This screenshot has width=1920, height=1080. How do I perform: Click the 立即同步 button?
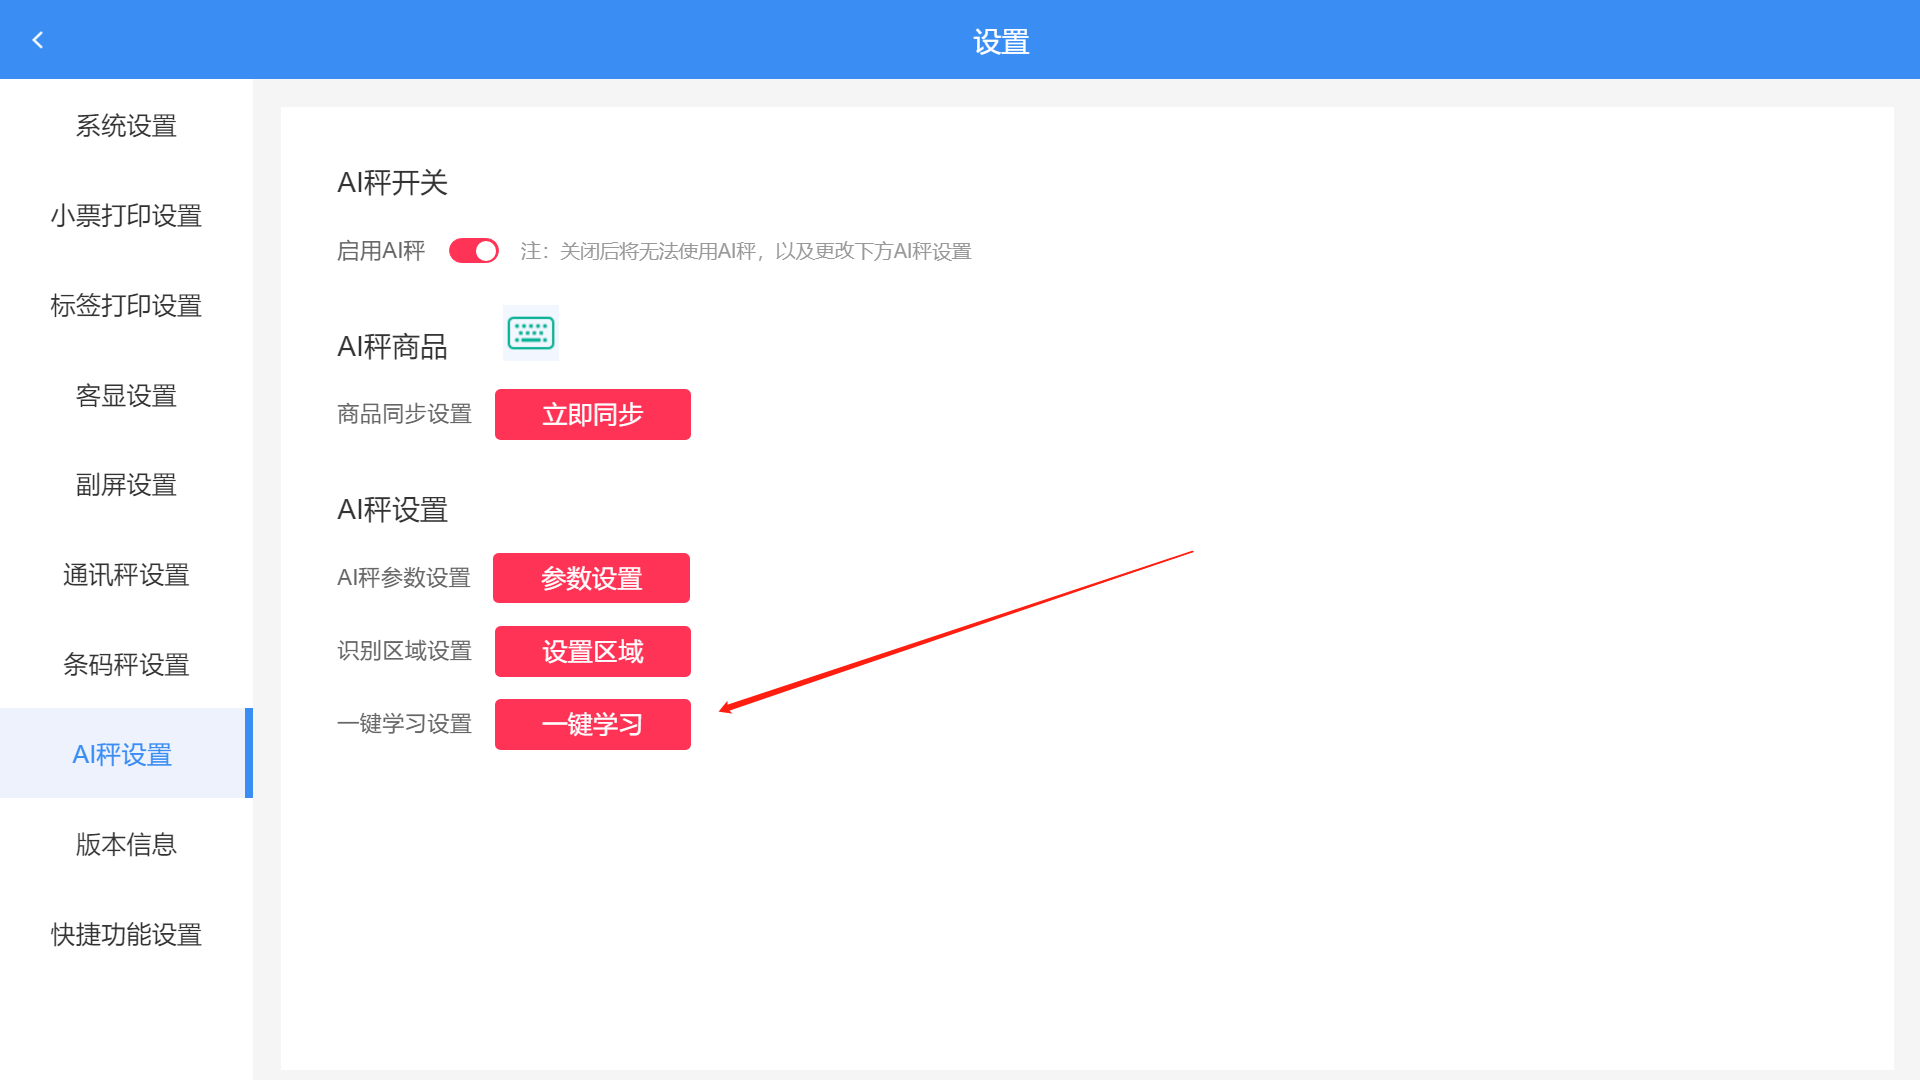coord(593,414)
